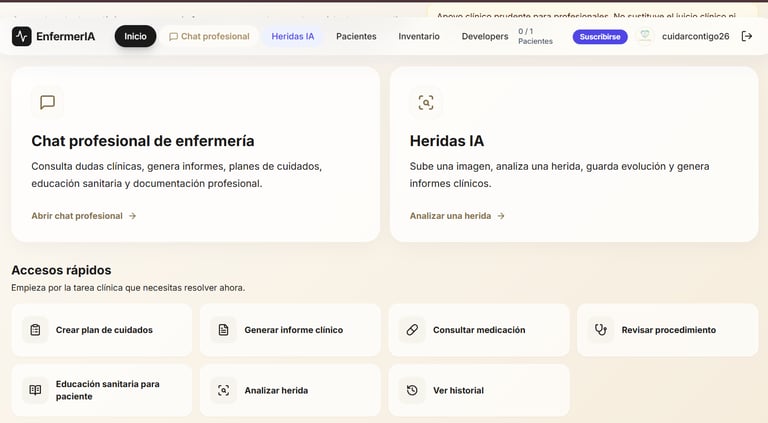Screen dimensions: 768x423
Task: Click the stethoscope icon for procedure
Action: point(600,330)
